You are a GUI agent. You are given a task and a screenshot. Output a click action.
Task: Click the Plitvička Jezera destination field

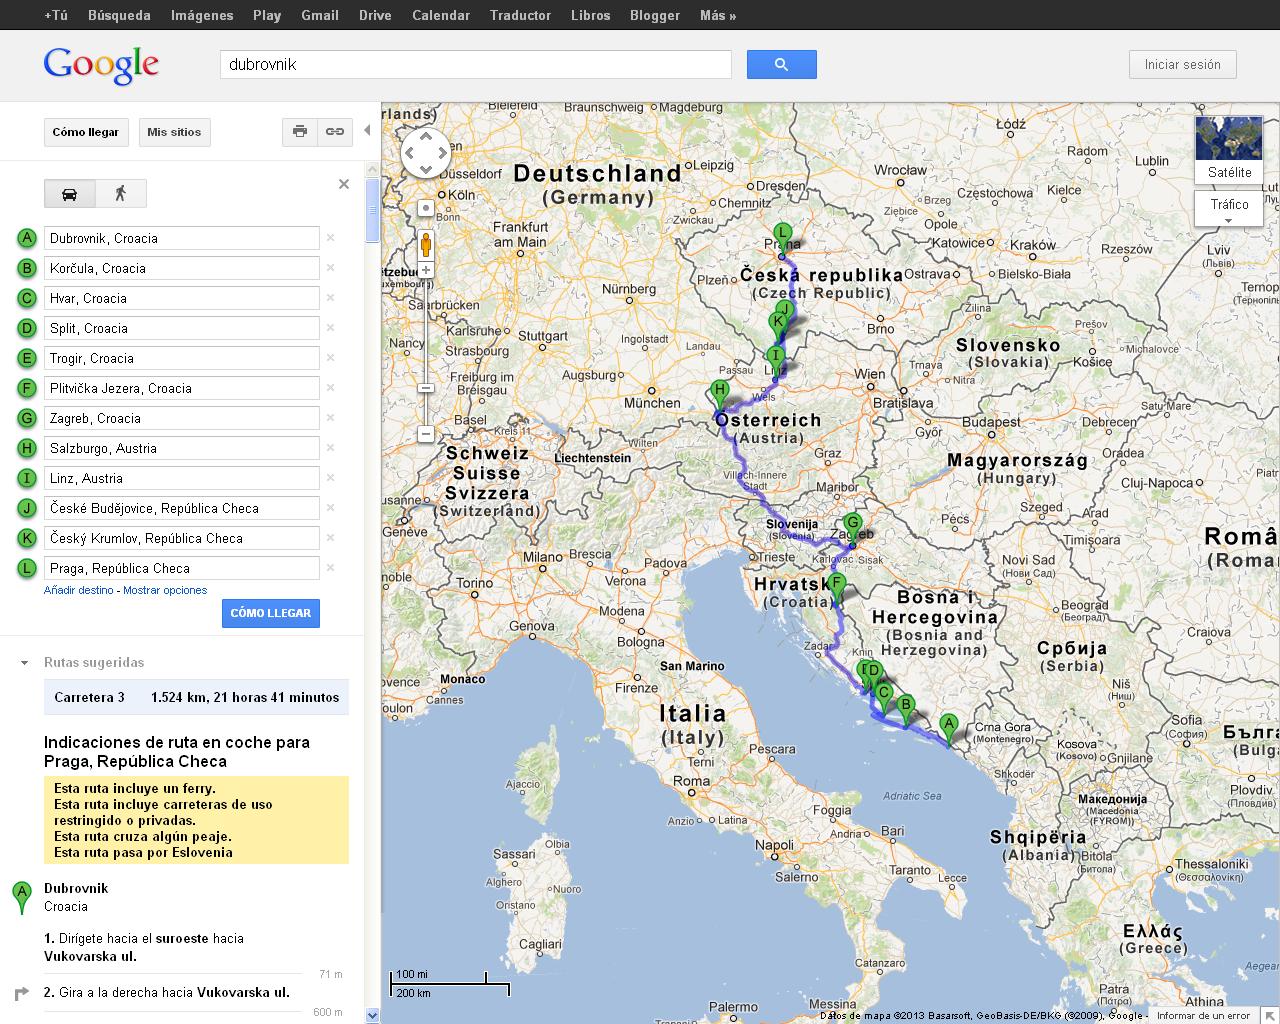181,388
